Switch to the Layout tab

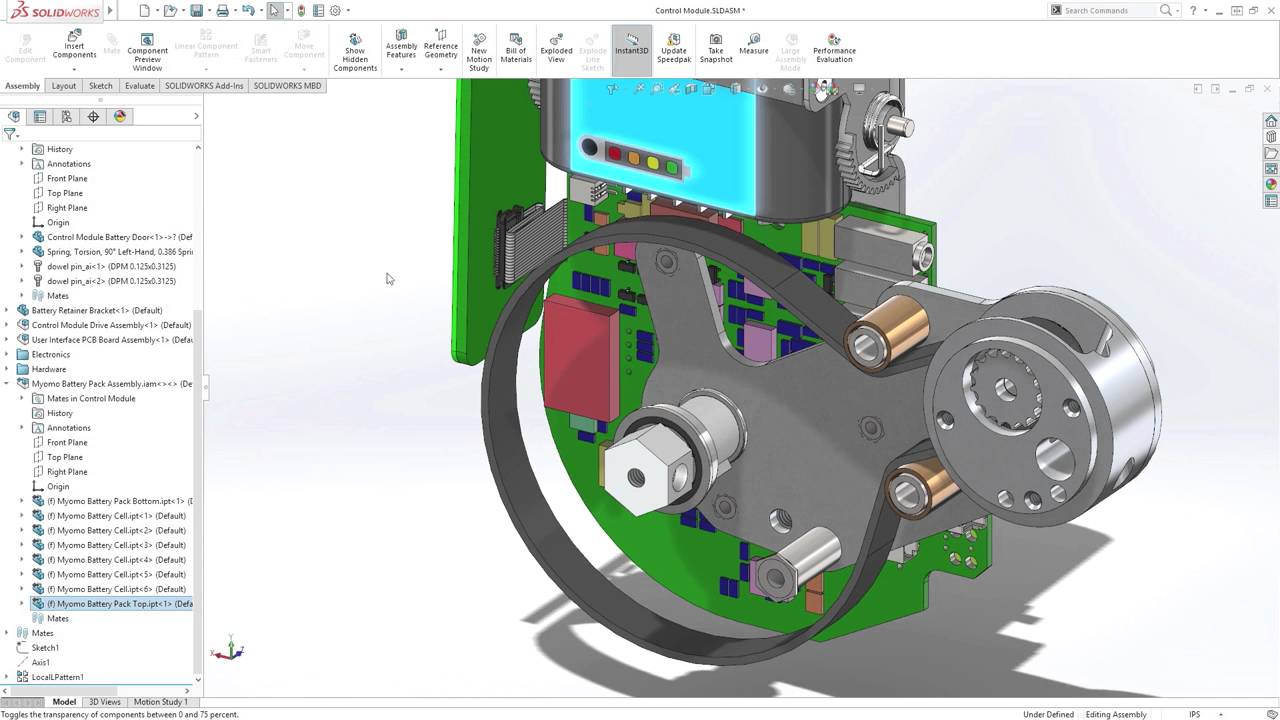click(64, 86)
